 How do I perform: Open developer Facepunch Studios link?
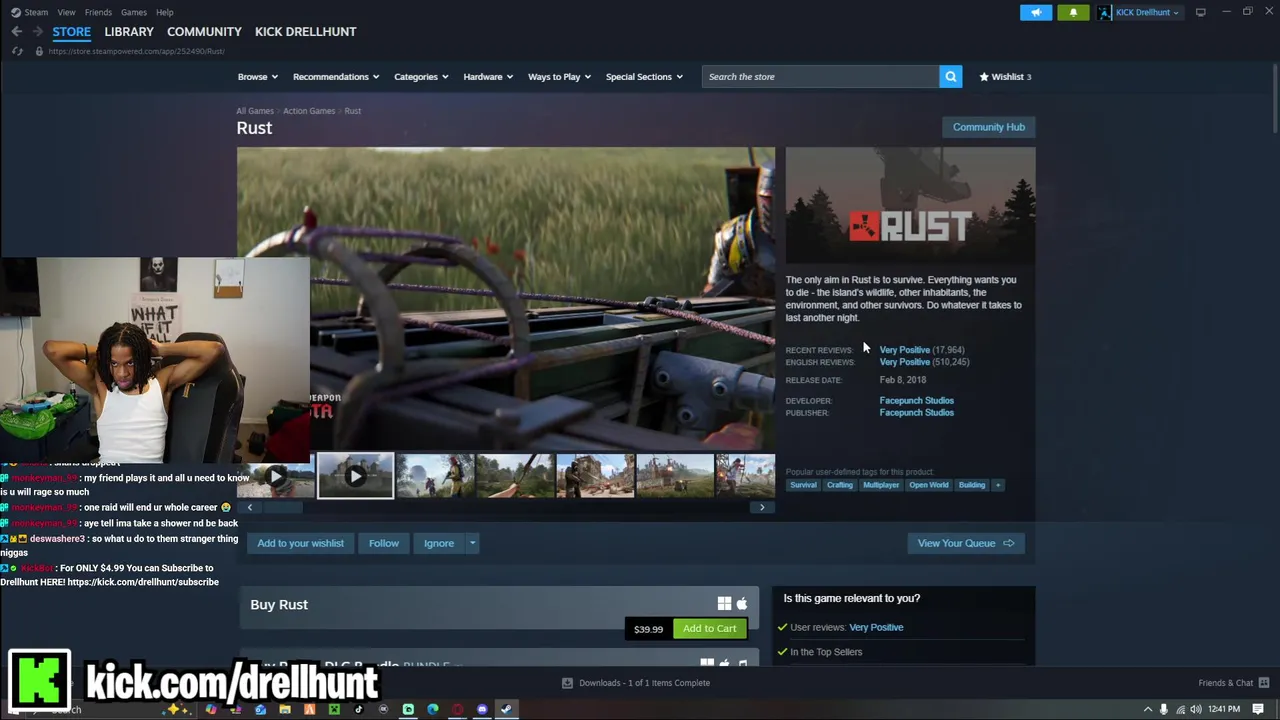[916, 401]
